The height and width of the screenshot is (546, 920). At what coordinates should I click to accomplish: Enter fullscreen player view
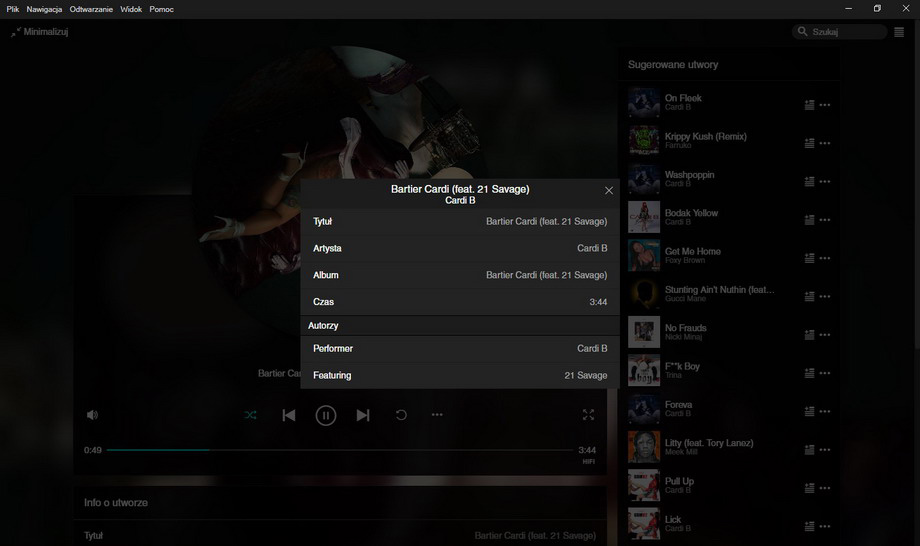[x=588, y=415]
